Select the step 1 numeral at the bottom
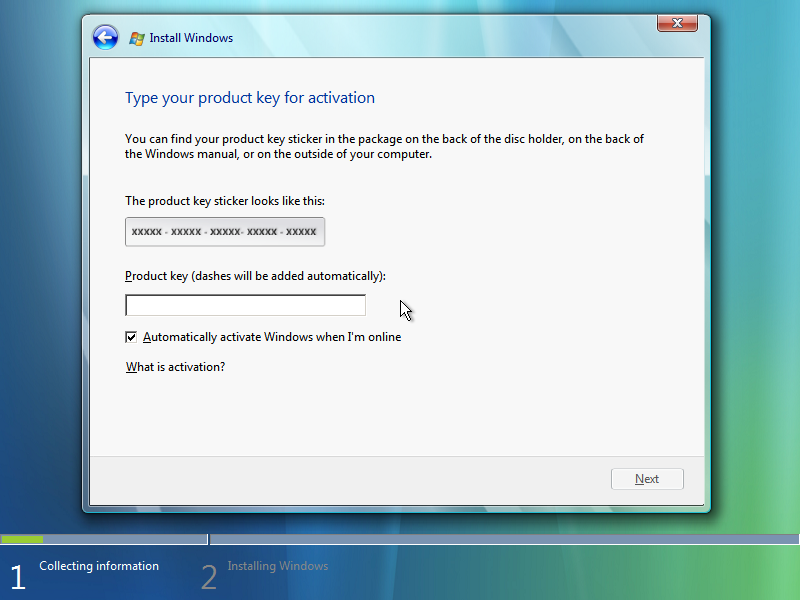Screen dimensions: 800x600 click(17, 576)
